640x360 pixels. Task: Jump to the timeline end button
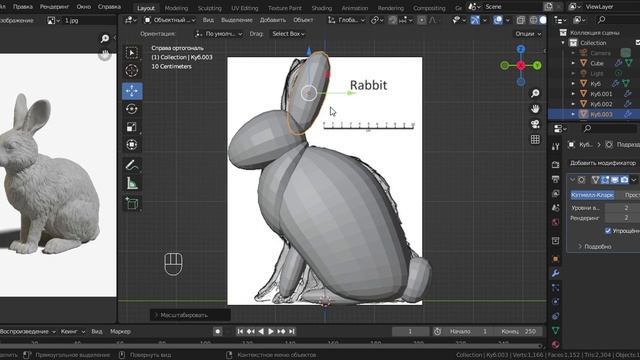[291, 331]
